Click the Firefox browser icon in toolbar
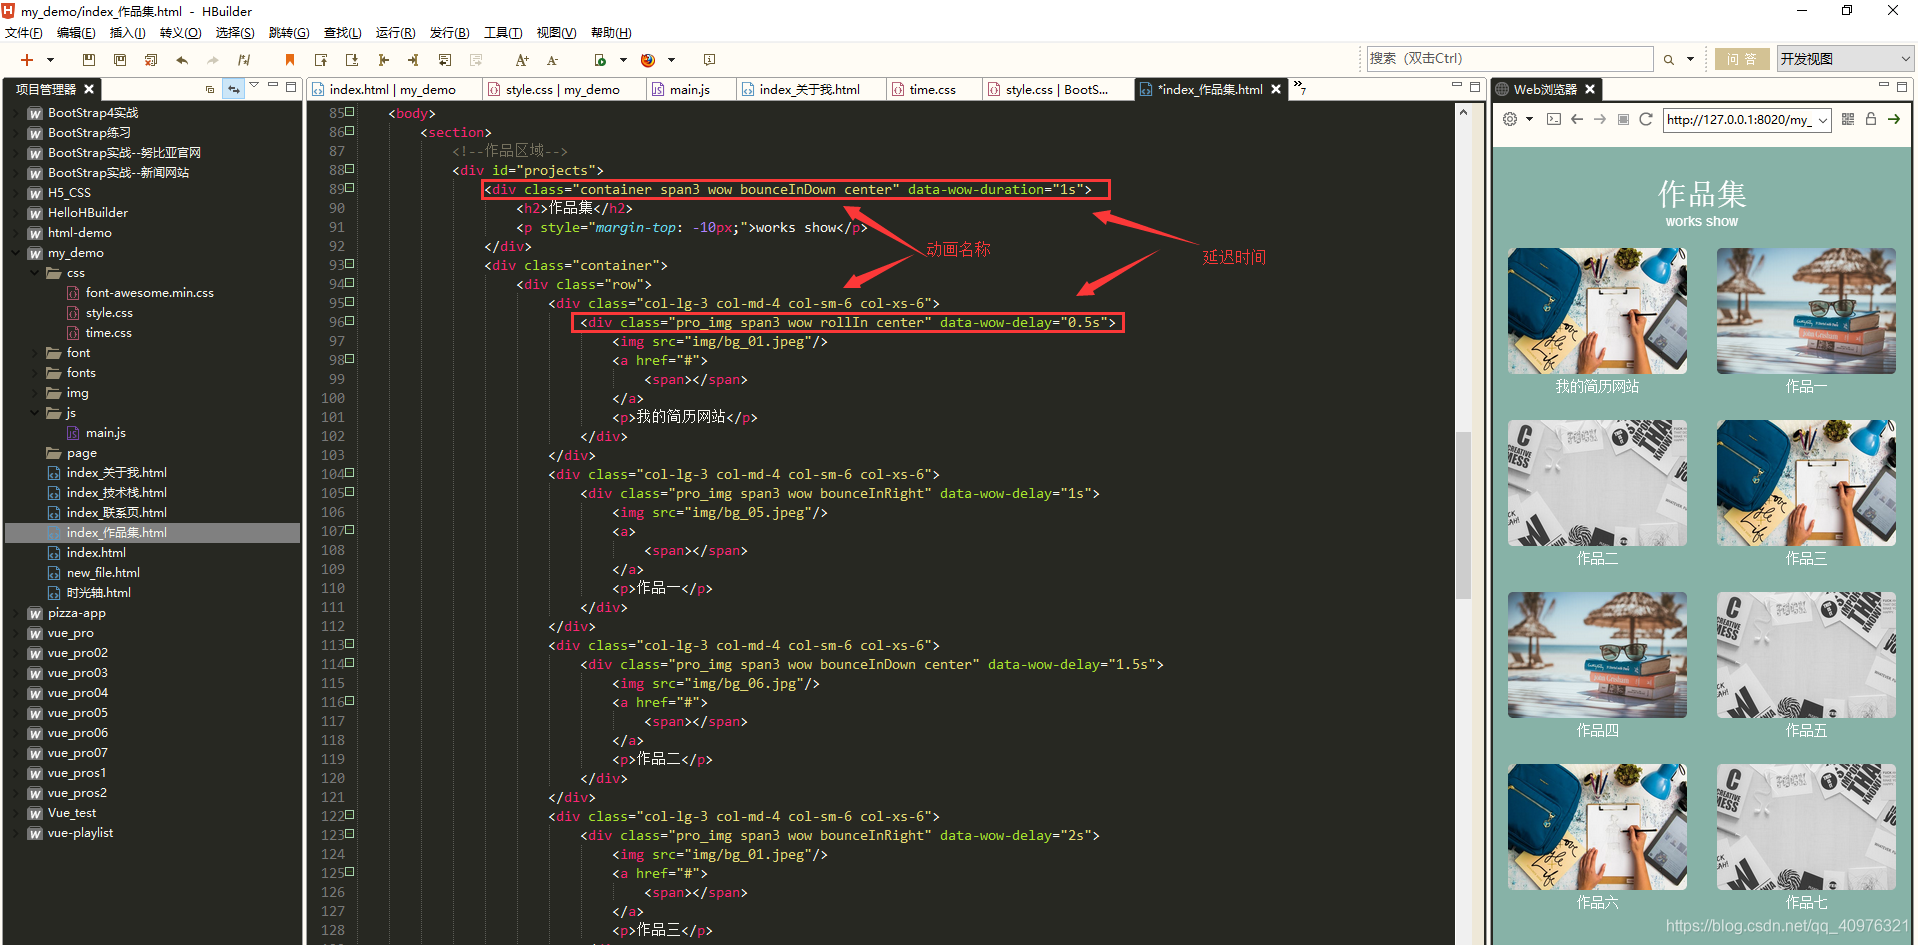Image resolution: width=1918 pixels, height=945 pixels. (x=648, y=60)
